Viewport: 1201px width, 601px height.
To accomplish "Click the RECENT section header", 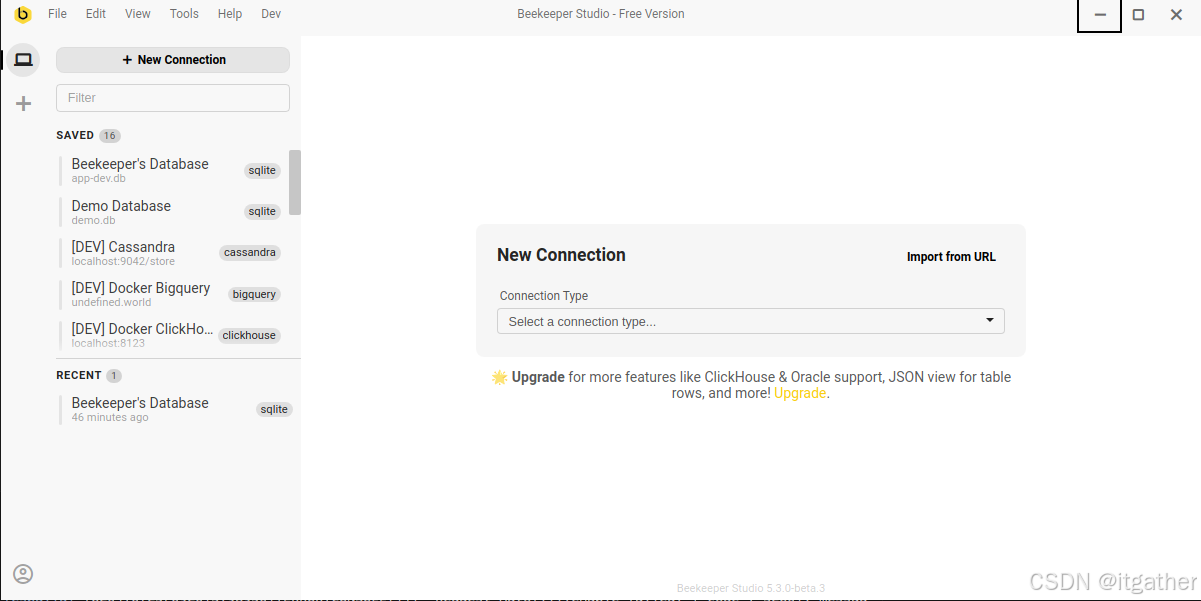I will tap(79, 375).
